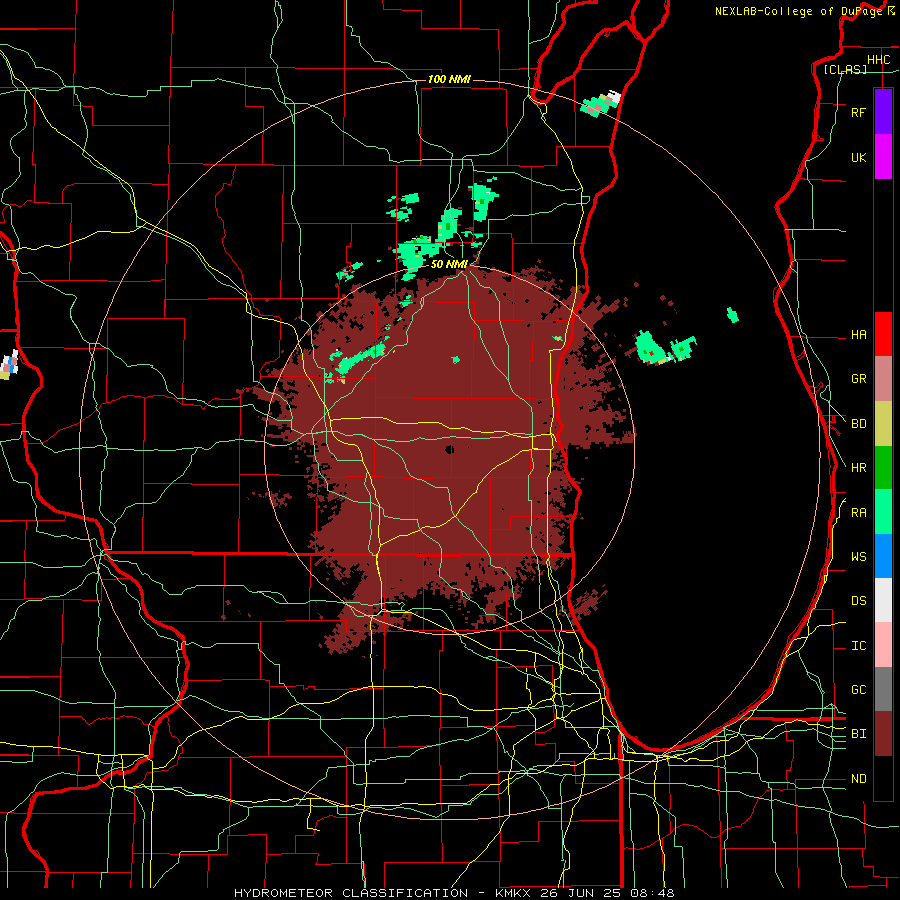Click the IC legend label
Viewport: 900px width, 900px height.
pos(858,646)
